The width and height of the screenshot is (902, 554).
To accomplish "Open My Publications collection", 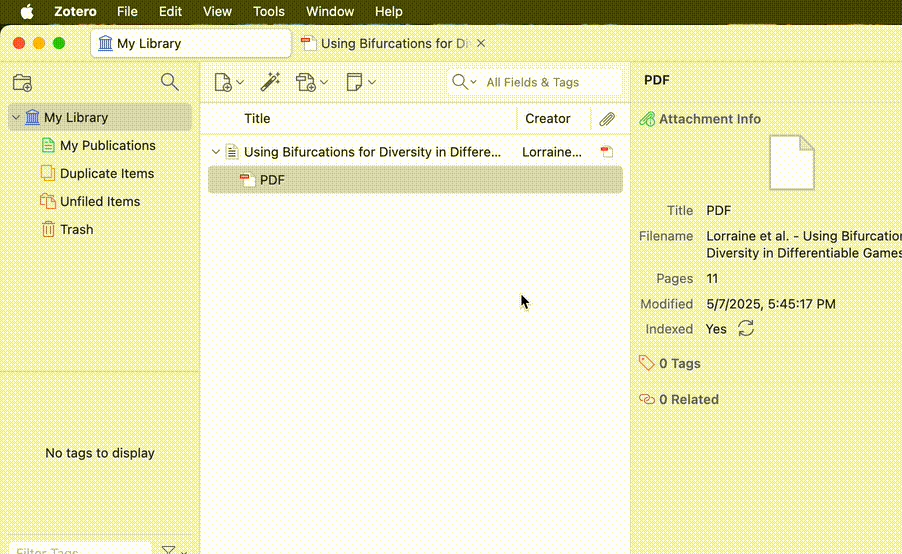I will point(107,146).
